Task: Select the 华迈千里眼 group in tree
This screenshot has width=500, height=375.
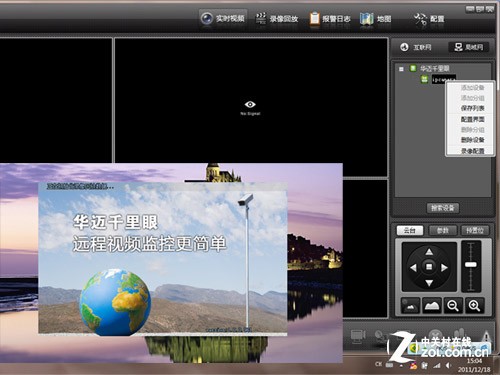Action: pos(434,69)
